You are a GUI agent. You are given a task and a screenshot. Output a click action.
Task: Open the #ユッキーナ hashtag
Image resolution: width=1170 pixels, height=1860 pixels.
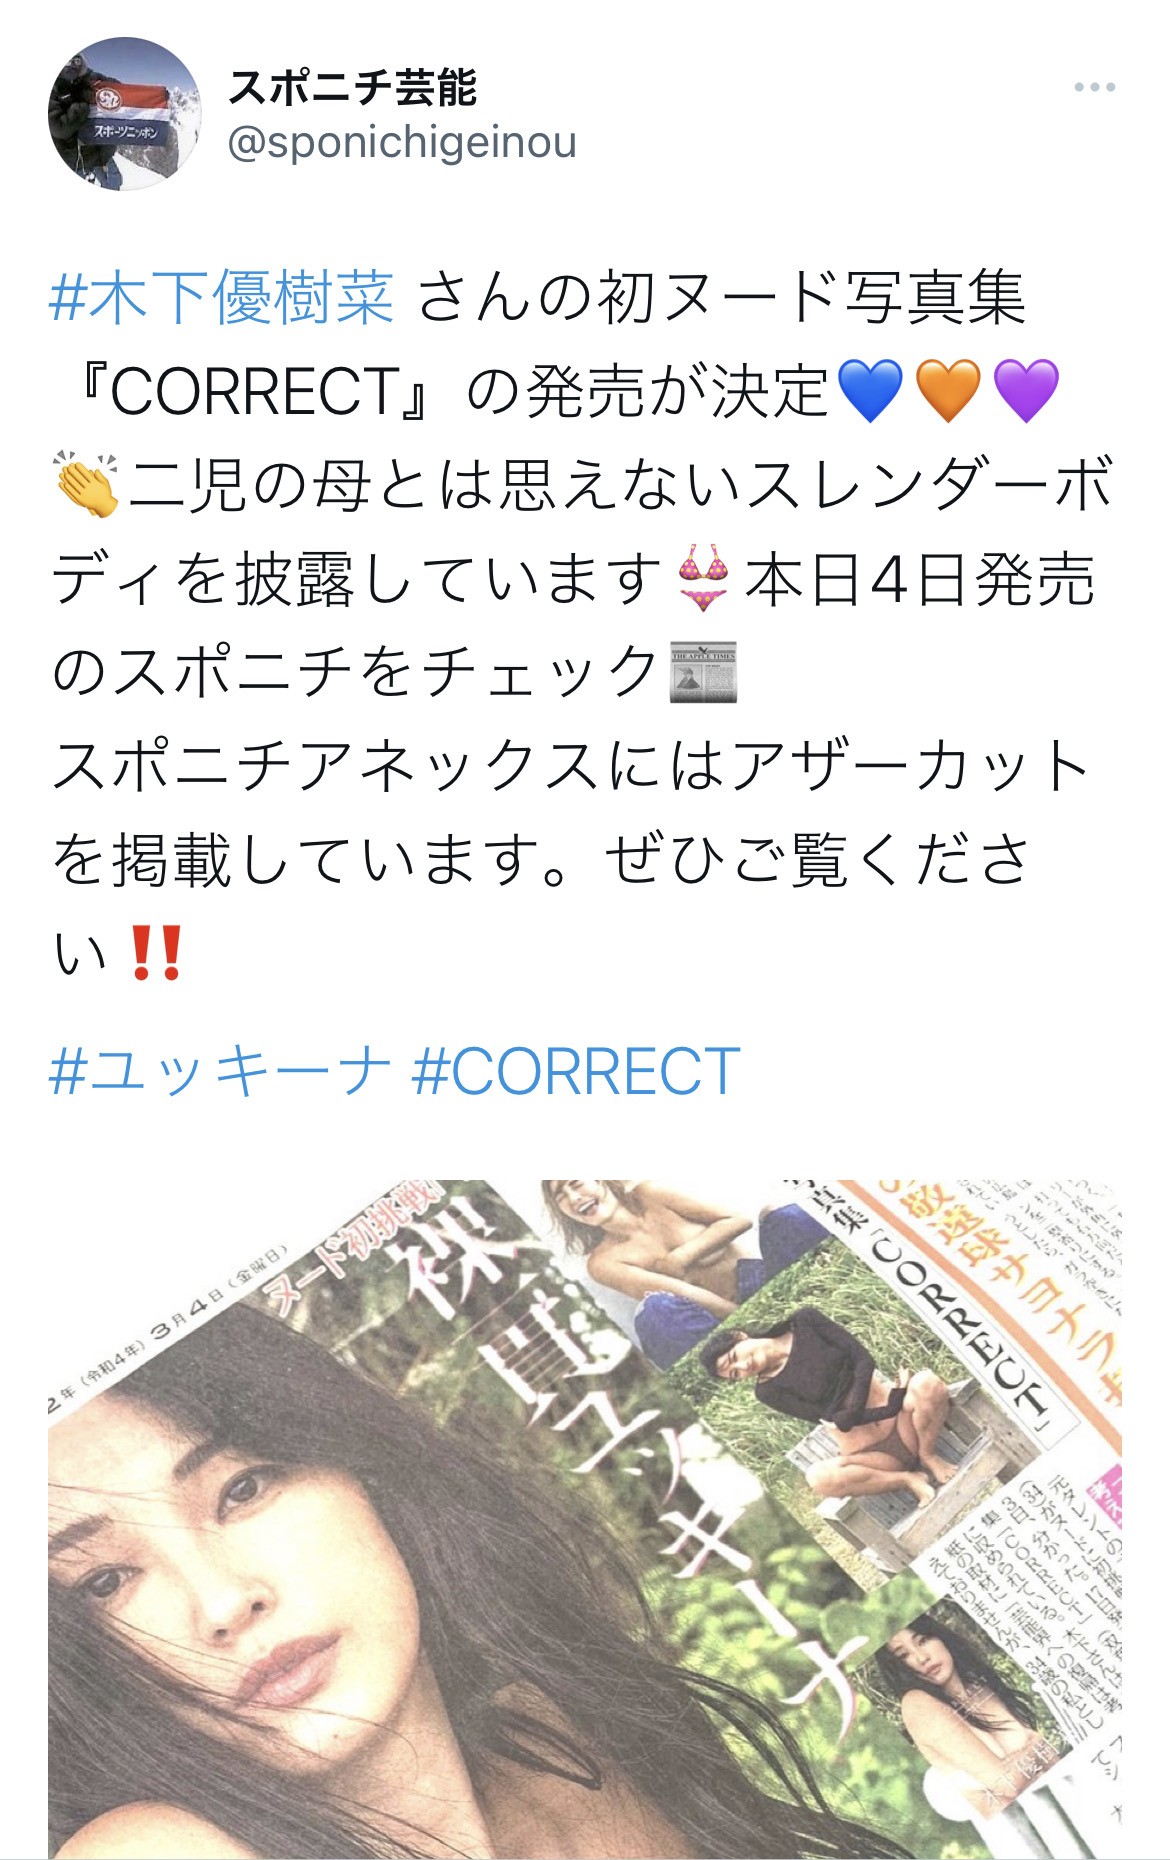[x=219, y=1071]
